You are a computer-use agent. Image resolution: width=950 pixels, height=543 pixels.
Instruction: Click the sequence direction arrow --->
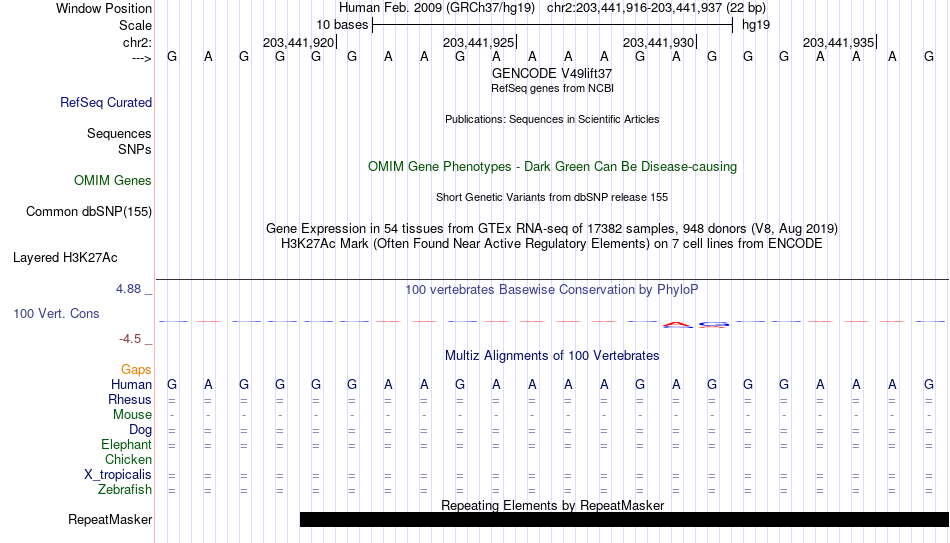141,58
